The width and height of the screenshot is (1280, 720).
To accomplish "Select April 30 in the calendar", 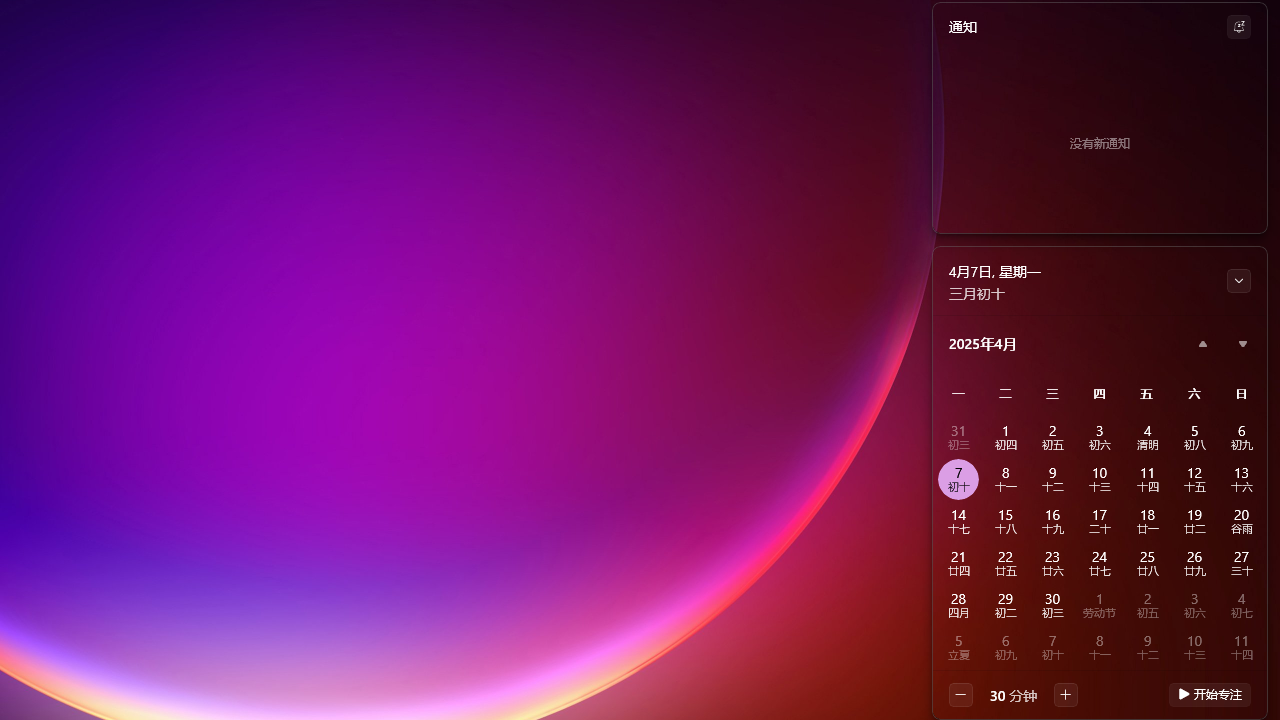I will pos(1052,606).
